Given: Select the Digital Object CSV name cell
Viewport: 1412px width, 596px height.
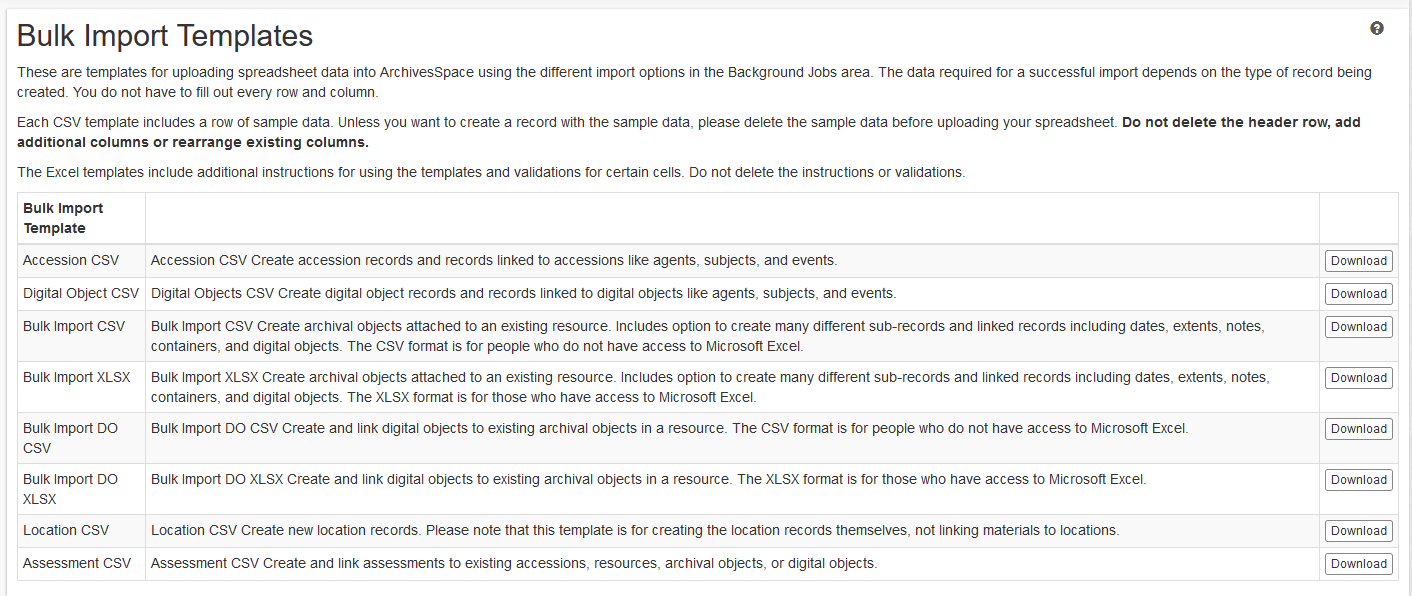Looking at the screenshot, I should [81, 293].
